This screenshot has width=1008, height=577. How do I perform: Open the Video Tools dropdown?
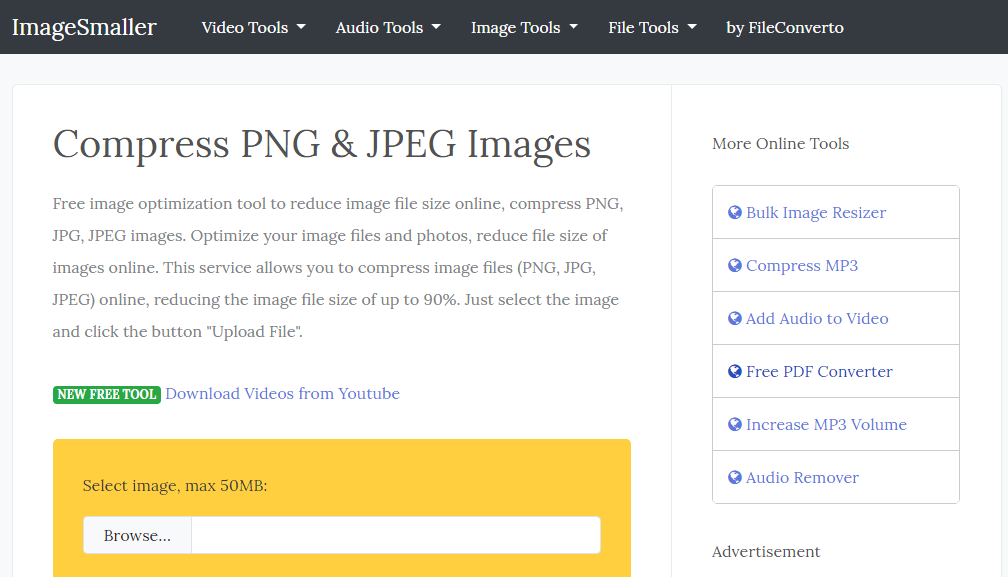point(253,27)
